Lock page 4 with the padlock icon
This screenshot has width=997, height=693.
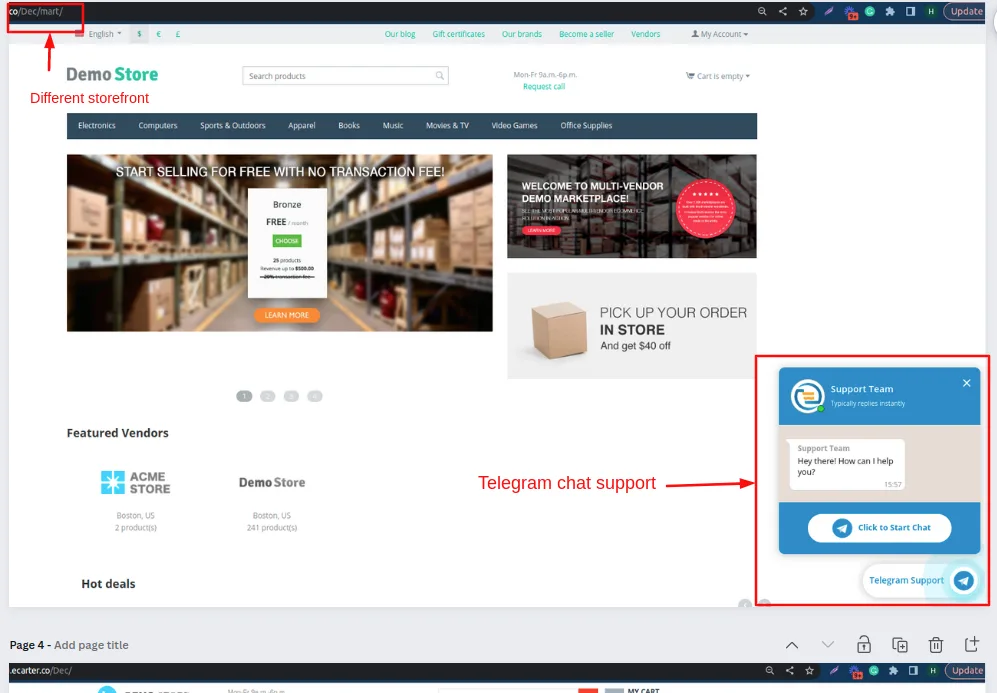tap(863, 645)
